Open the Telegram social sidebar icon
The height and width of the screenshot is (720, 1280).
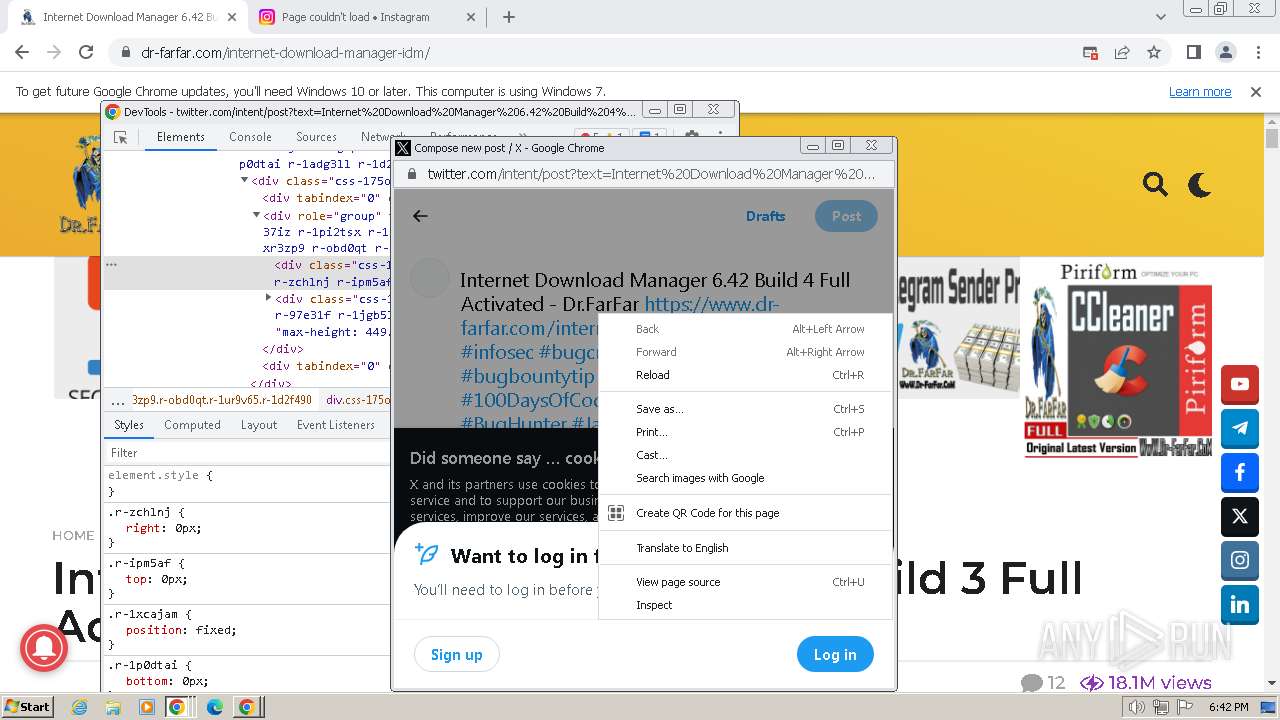click(1240, 428)
